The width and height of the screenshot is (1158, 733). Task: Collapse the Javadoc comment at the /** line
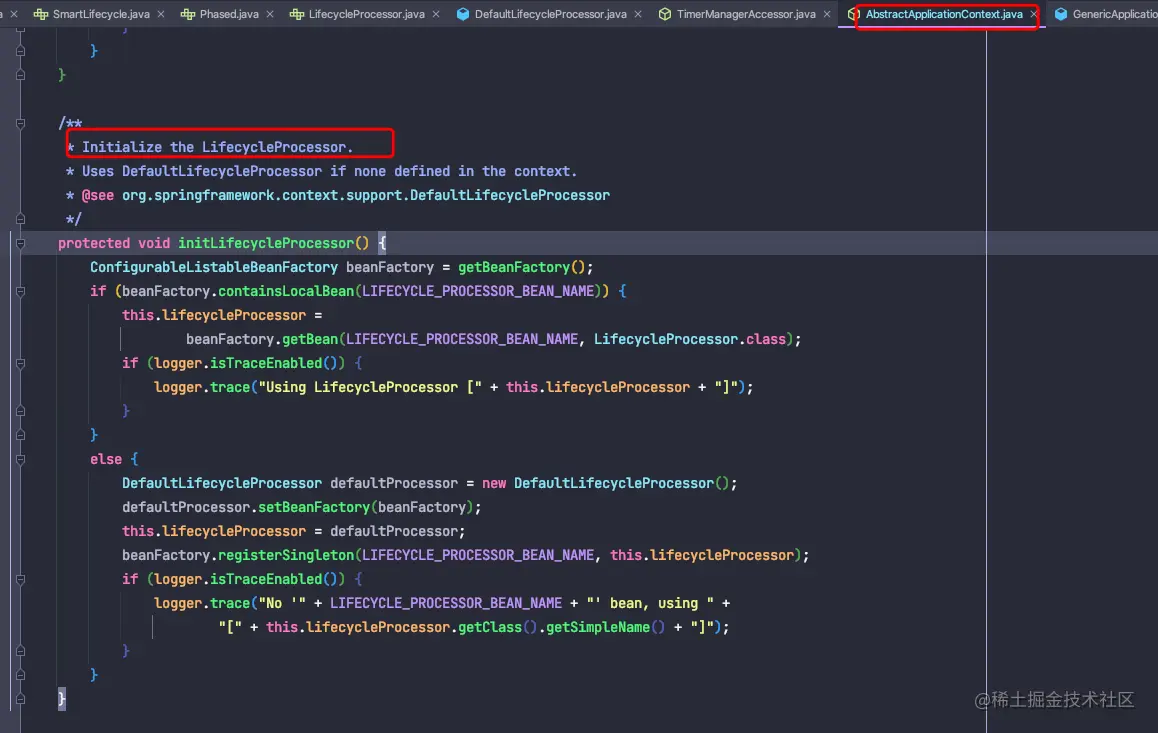point(20,123)
